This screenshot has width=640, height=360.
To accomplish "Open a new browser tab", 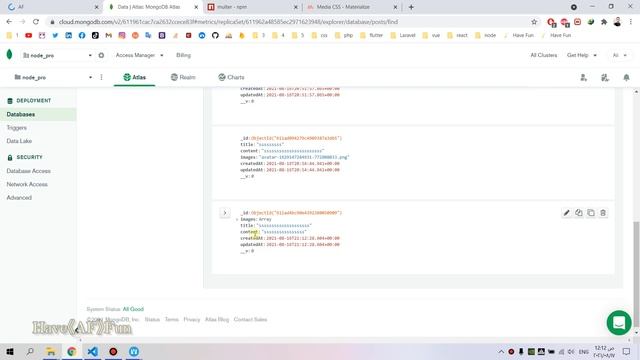I will click(411, 7).
